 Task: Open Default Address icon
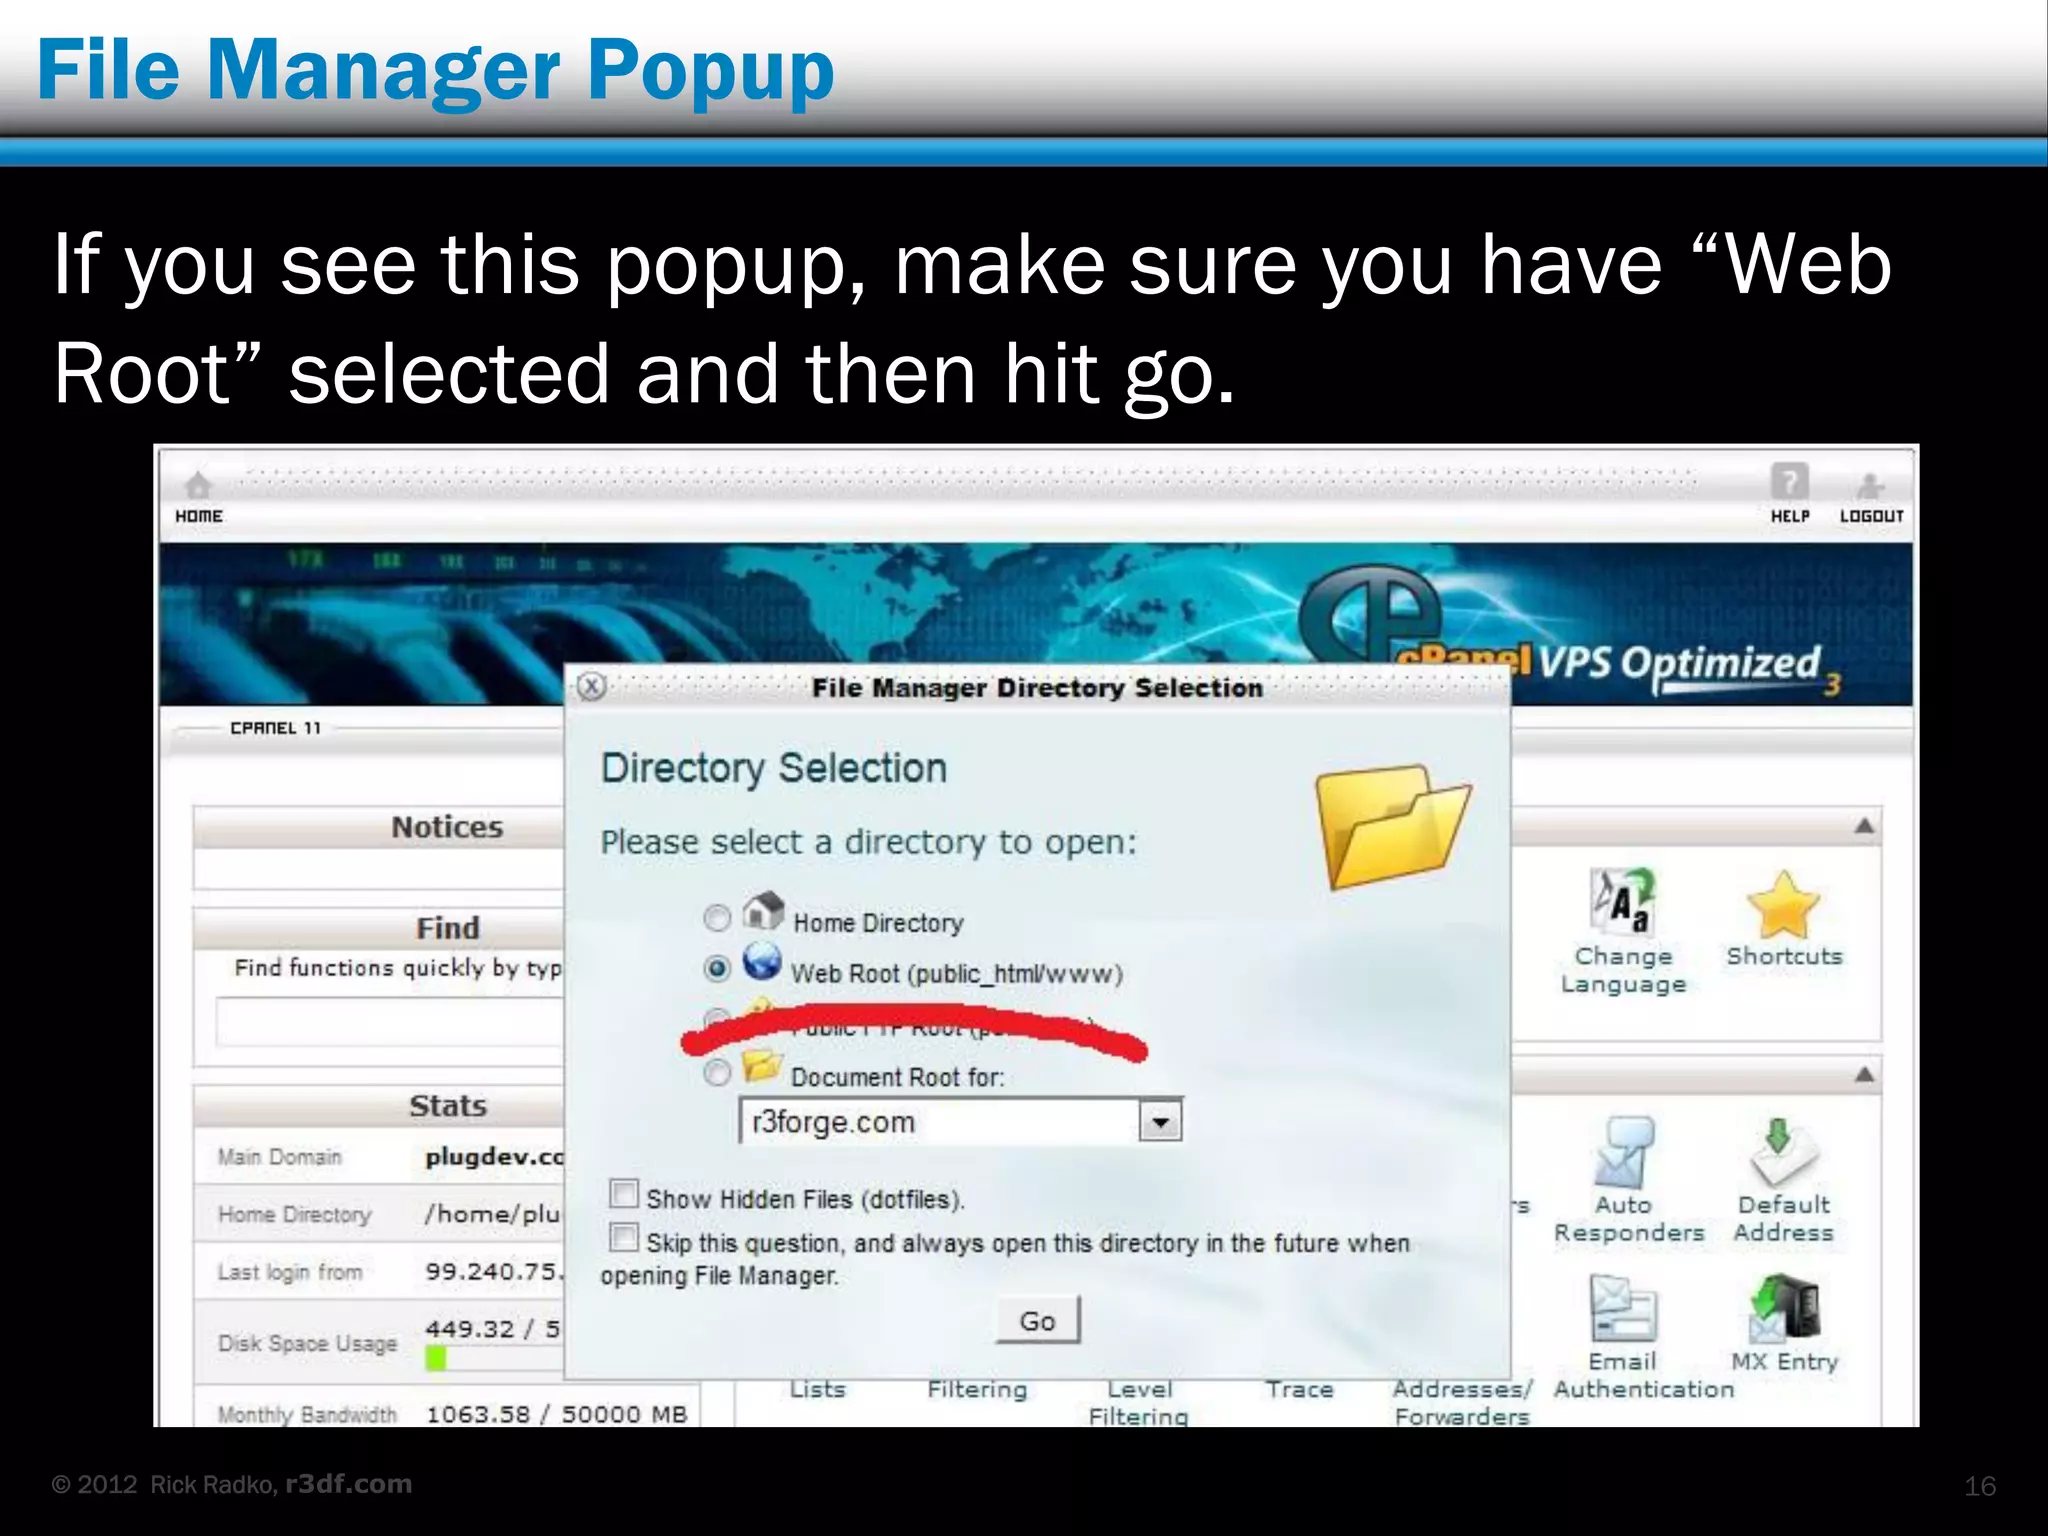pyautogui.click(x=1783, y=1152)
